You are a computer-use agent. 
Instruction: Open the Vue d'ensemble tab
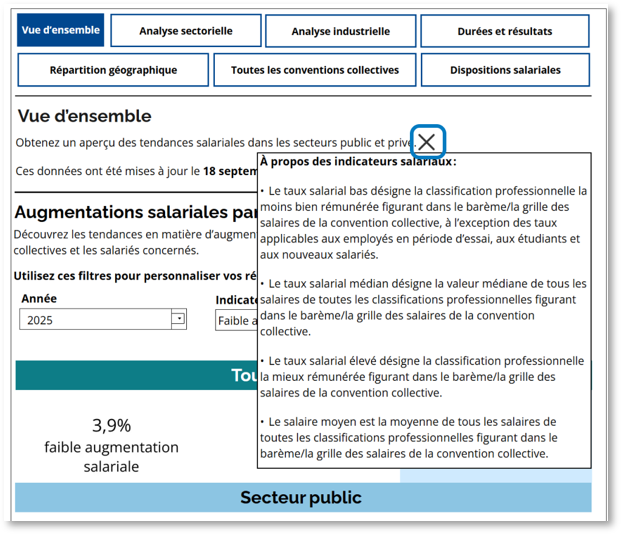pos(61,30)
